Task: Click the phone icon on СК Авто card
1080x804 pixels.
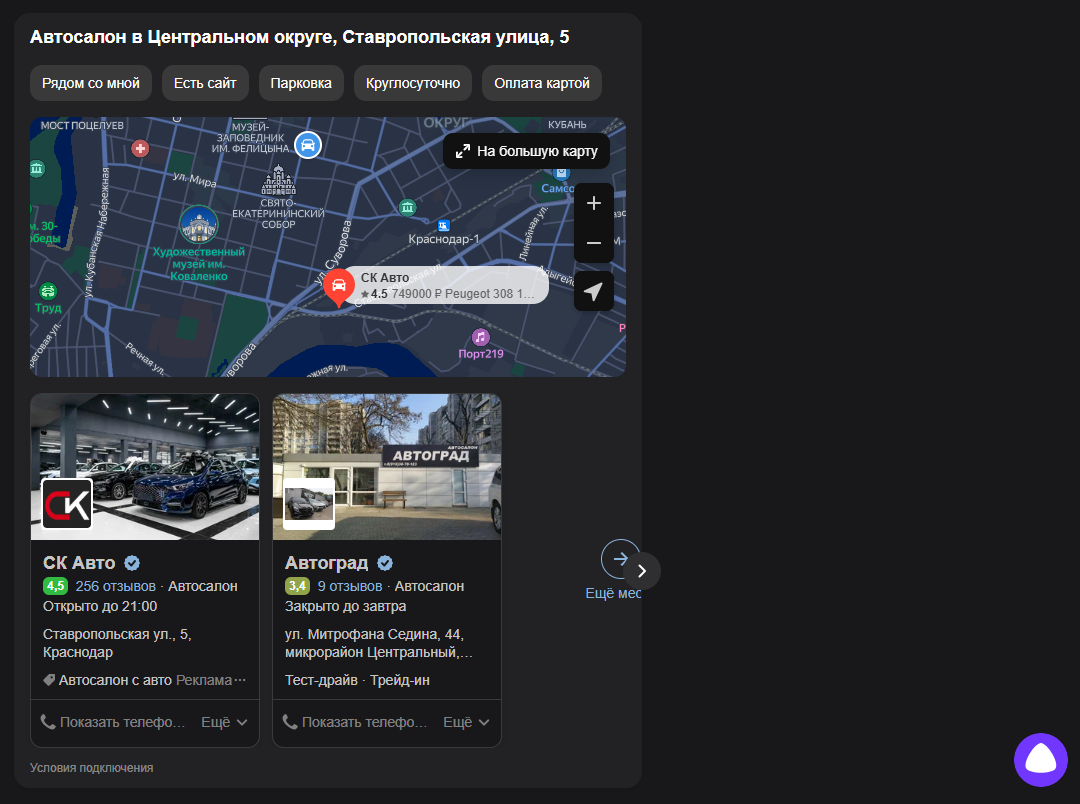Action: [x=48, y=721]
